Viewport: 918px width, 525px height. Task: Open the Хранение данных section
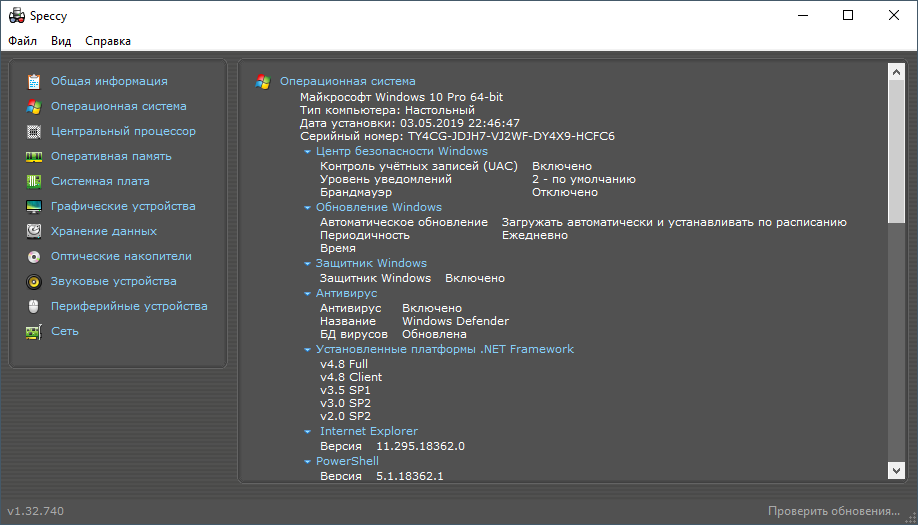(x=104, y=231)
